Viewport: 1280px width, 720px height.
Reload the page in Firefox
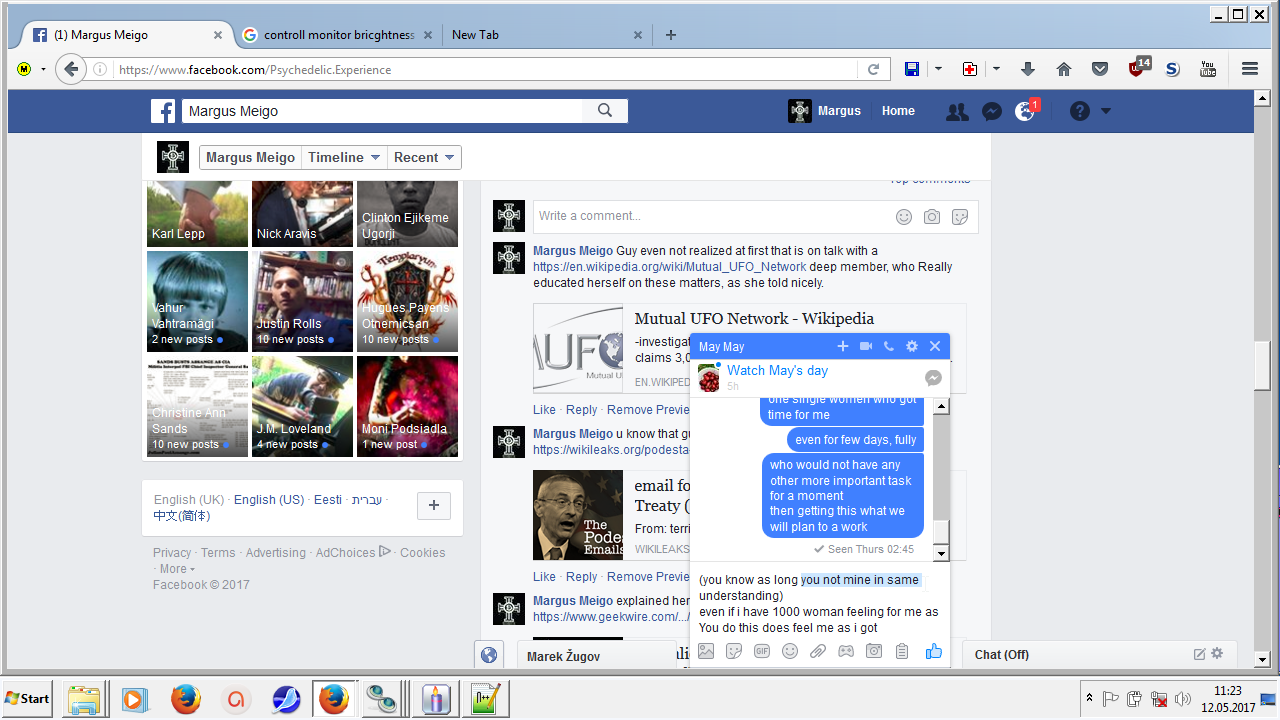point(873,69)
